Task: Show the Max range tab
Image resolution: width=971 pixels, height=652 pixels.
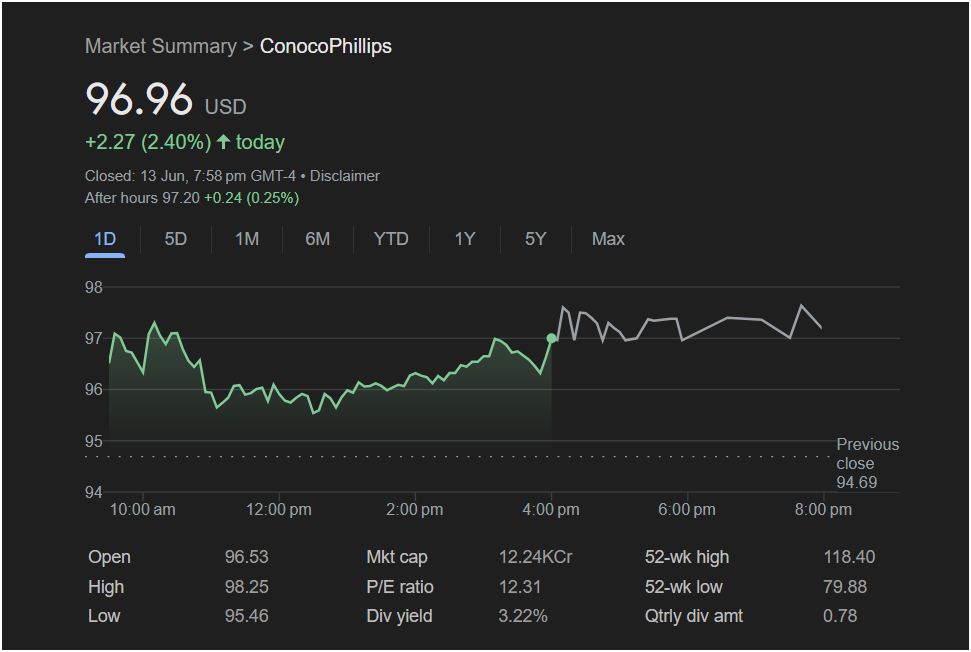Action: pyautogui.click(x=607, y=239)
